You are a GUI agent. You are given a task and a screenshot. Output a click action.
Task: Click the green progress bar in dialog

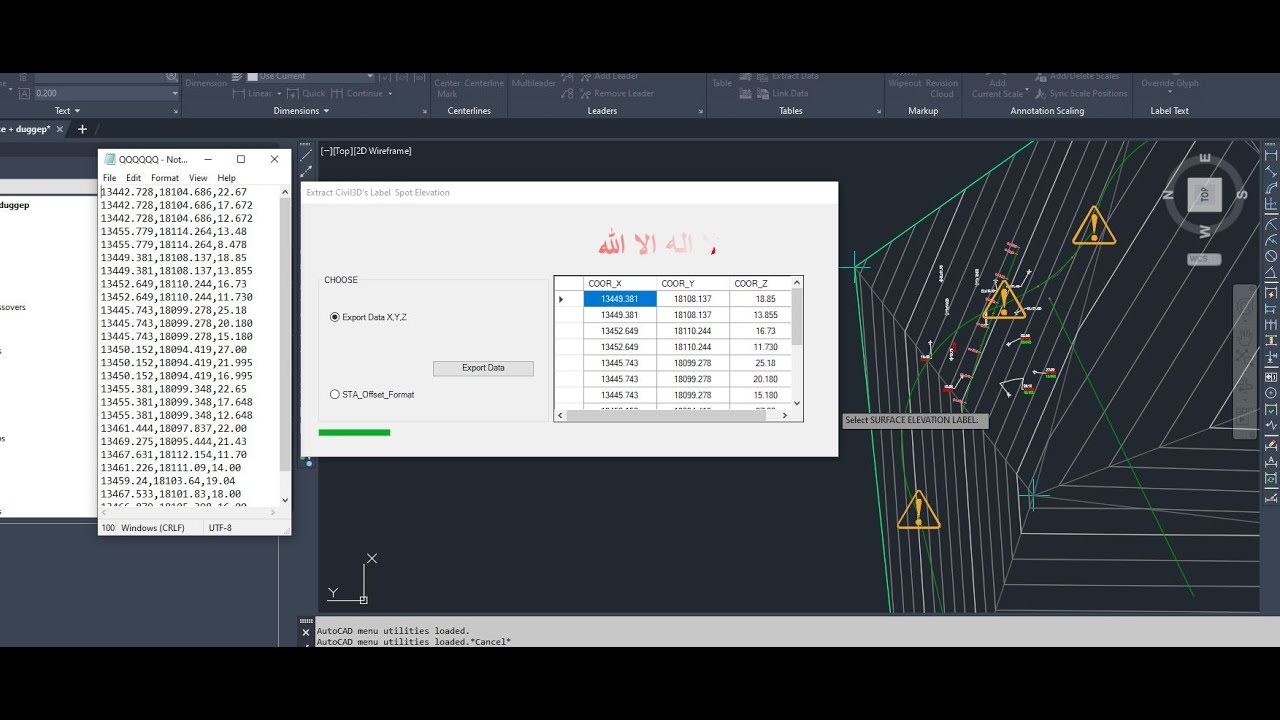[354, 432]
